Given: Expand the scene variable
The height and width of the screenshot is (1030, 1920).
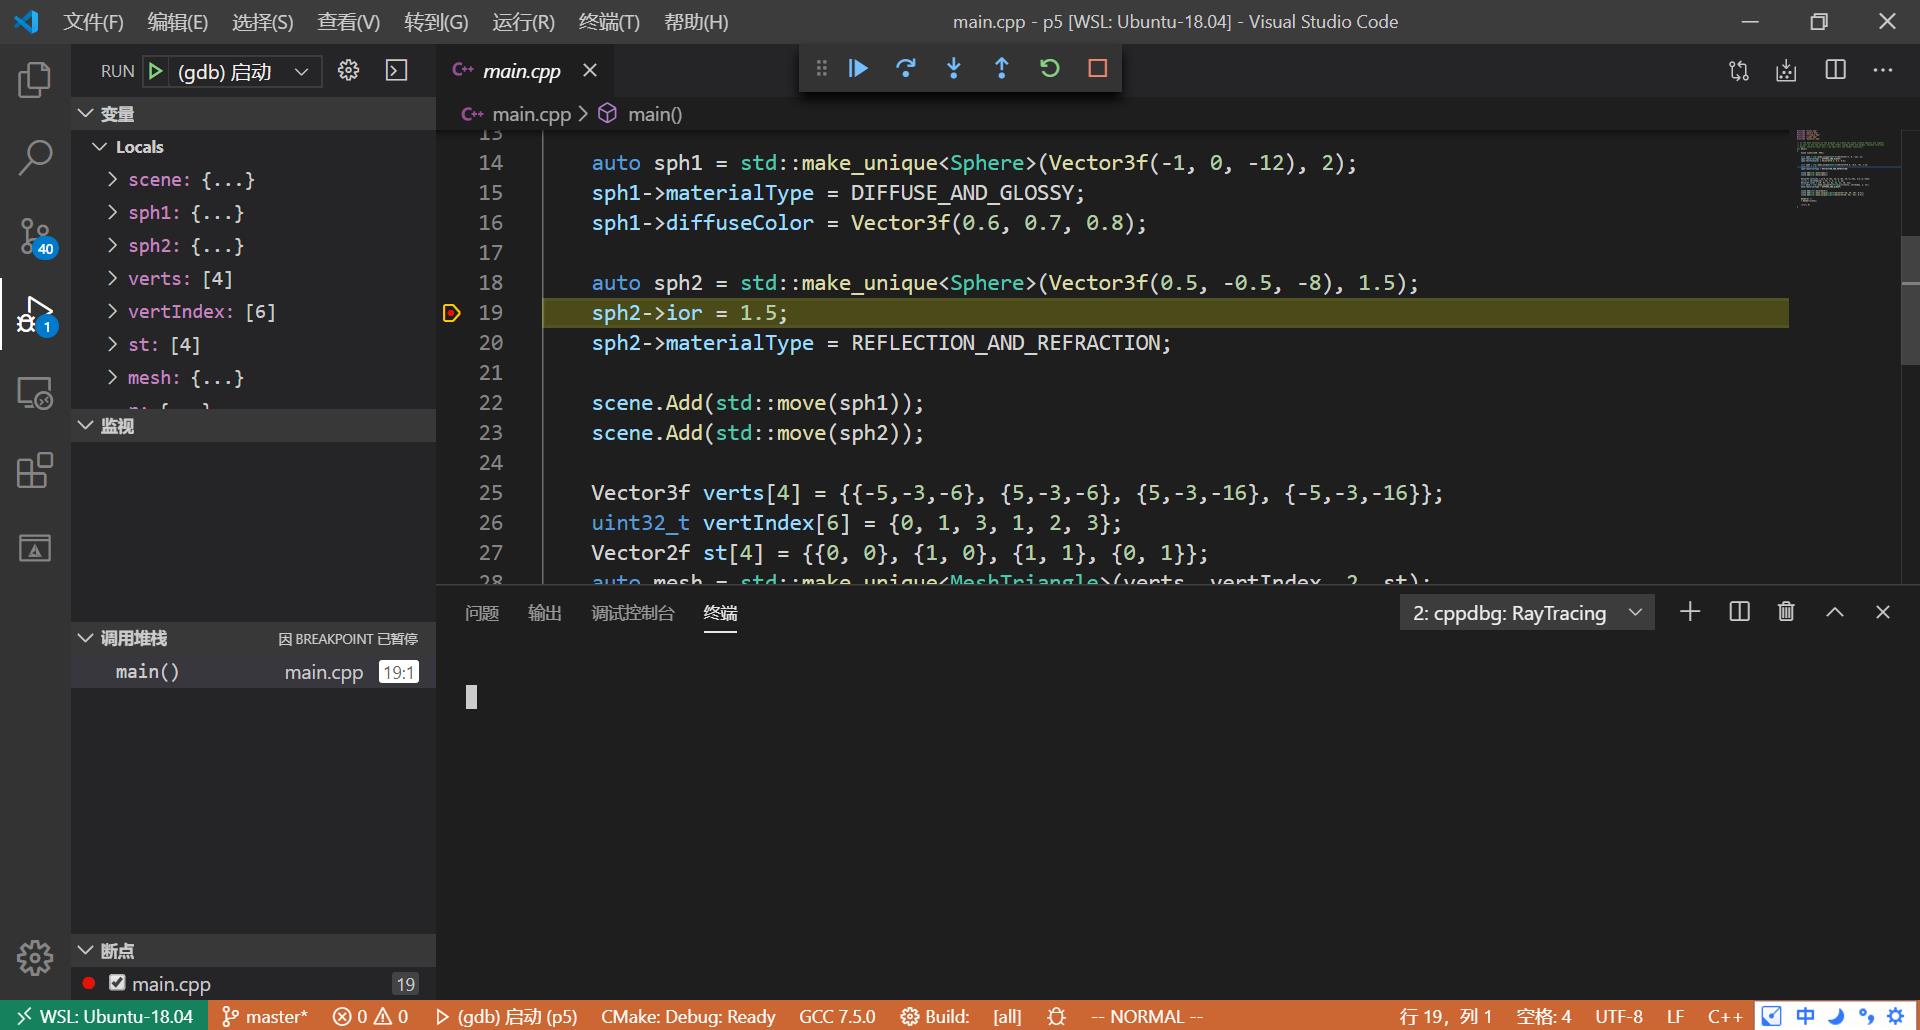Looking at the screenshot, I should [x=113, y=179].
